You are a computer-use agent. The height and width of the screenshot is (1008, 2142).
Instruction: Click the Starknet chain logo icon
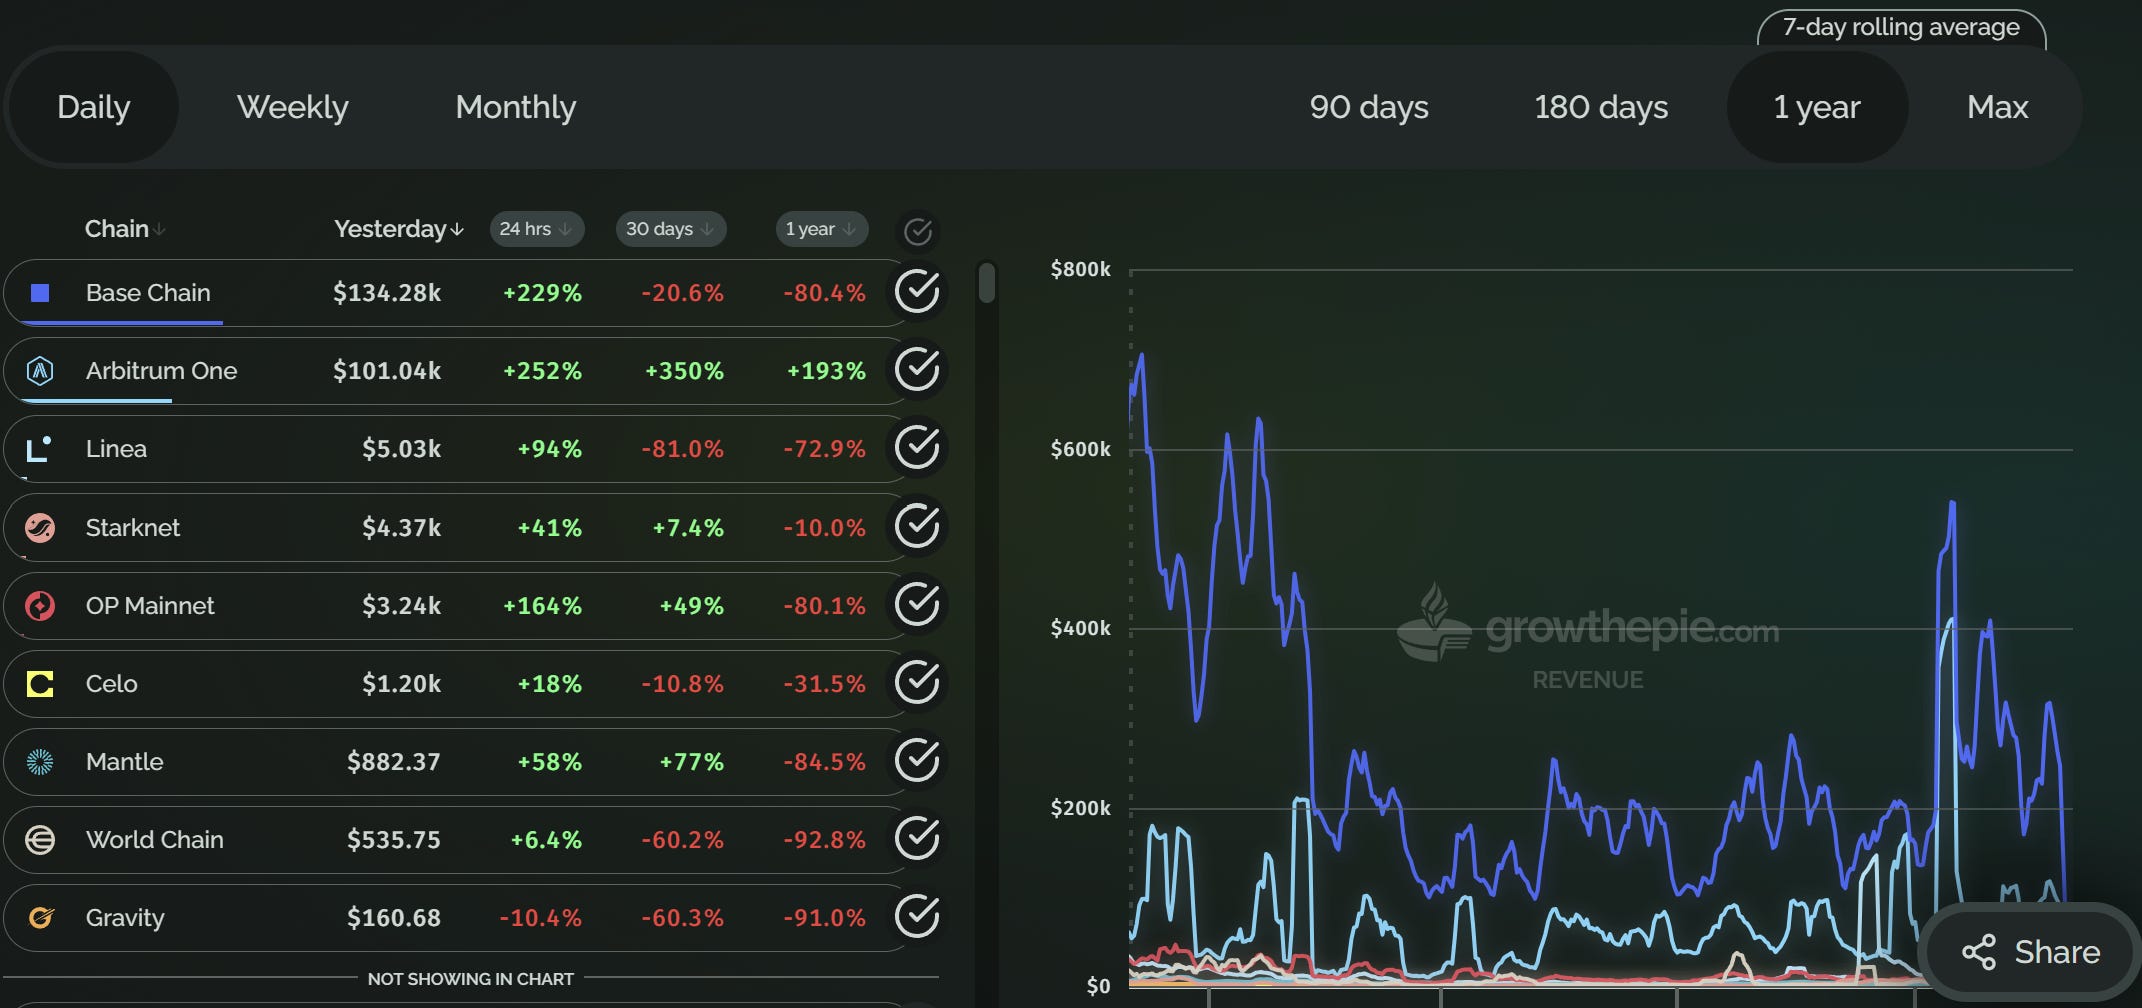(x=40, y=527)
